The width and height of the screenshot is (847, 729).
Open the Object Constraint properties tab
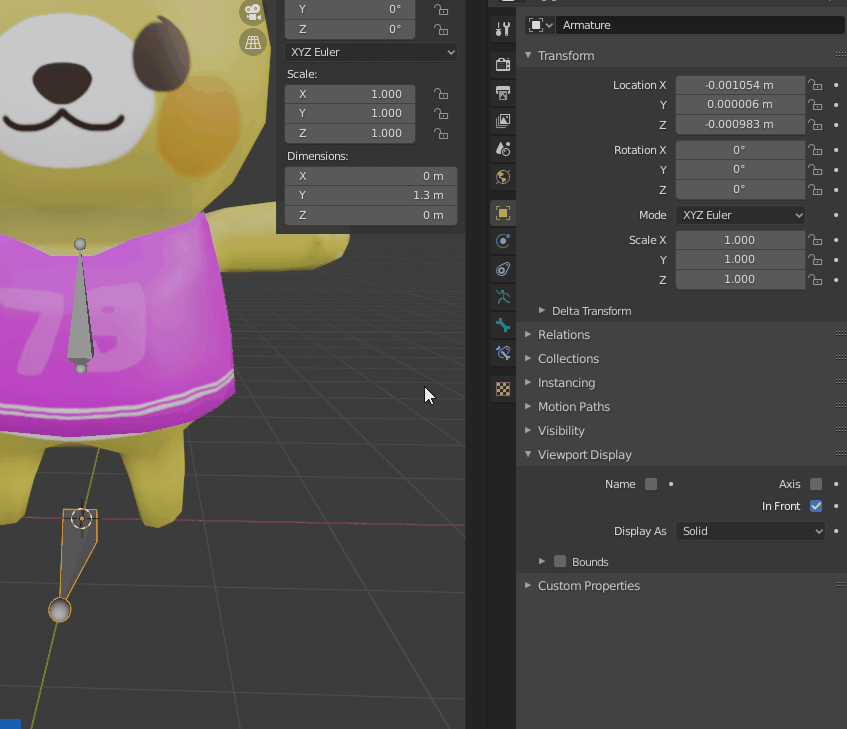[503, 269]
